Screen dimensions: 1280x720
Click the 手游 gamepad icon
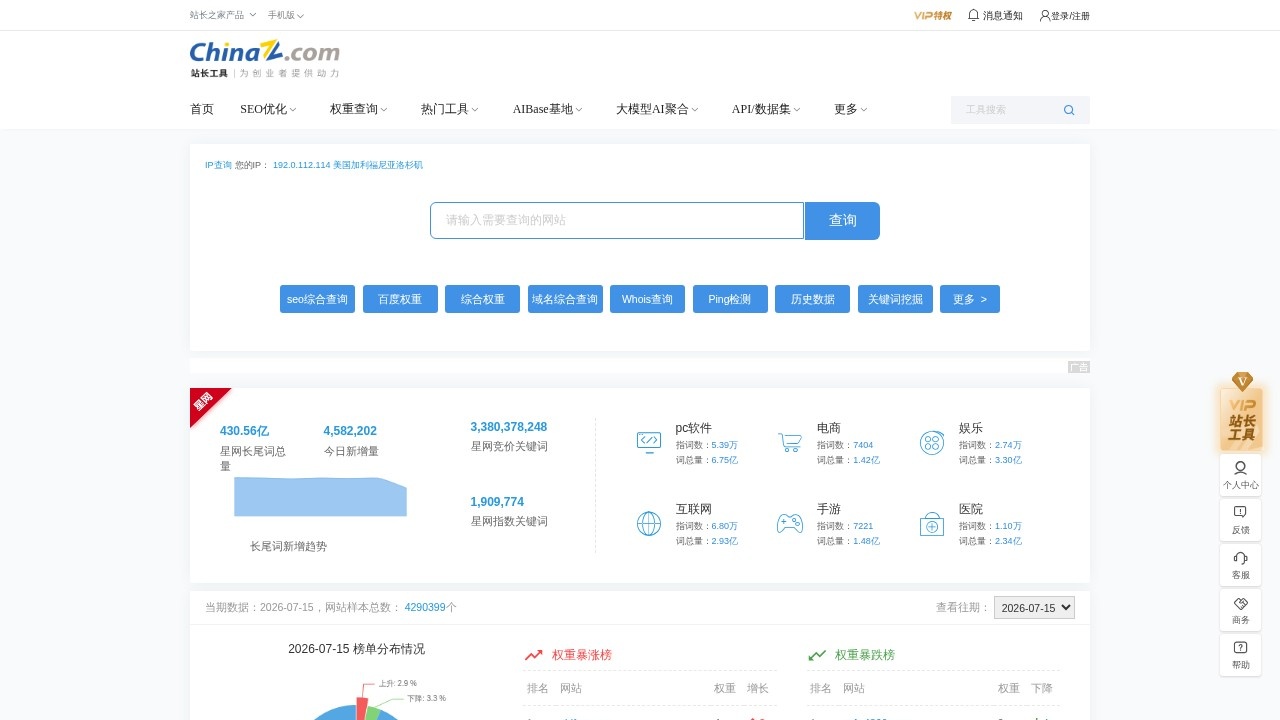790,523
